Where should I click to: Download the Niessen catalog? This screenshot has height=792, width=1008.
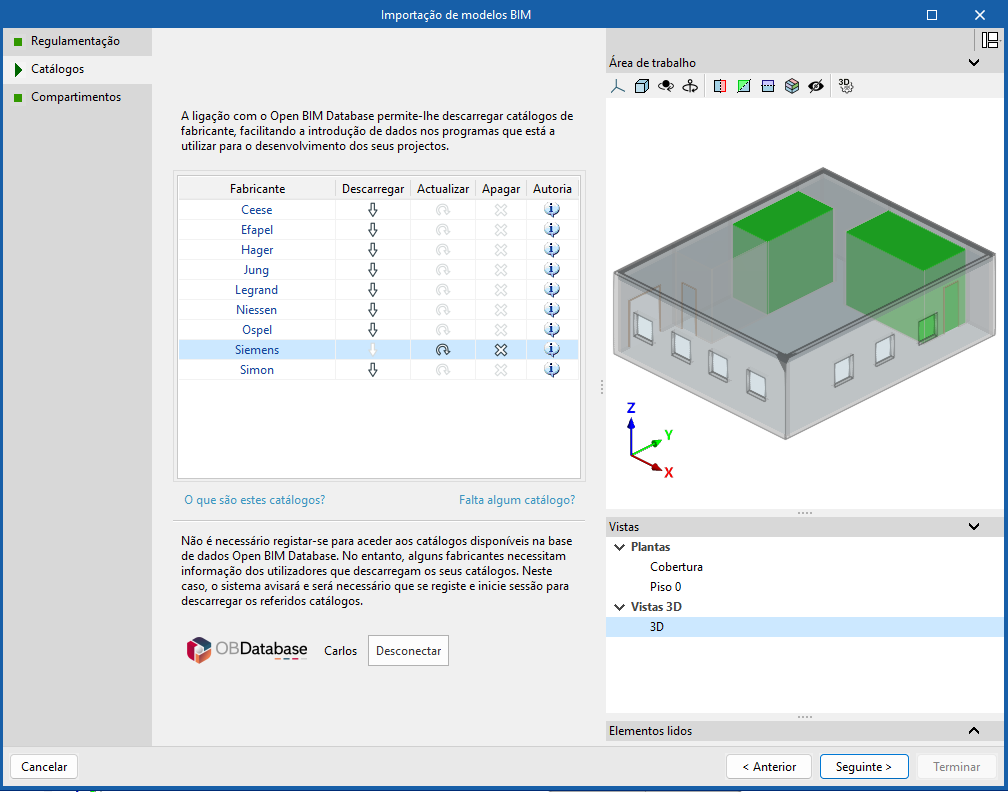tap(372, 309)
